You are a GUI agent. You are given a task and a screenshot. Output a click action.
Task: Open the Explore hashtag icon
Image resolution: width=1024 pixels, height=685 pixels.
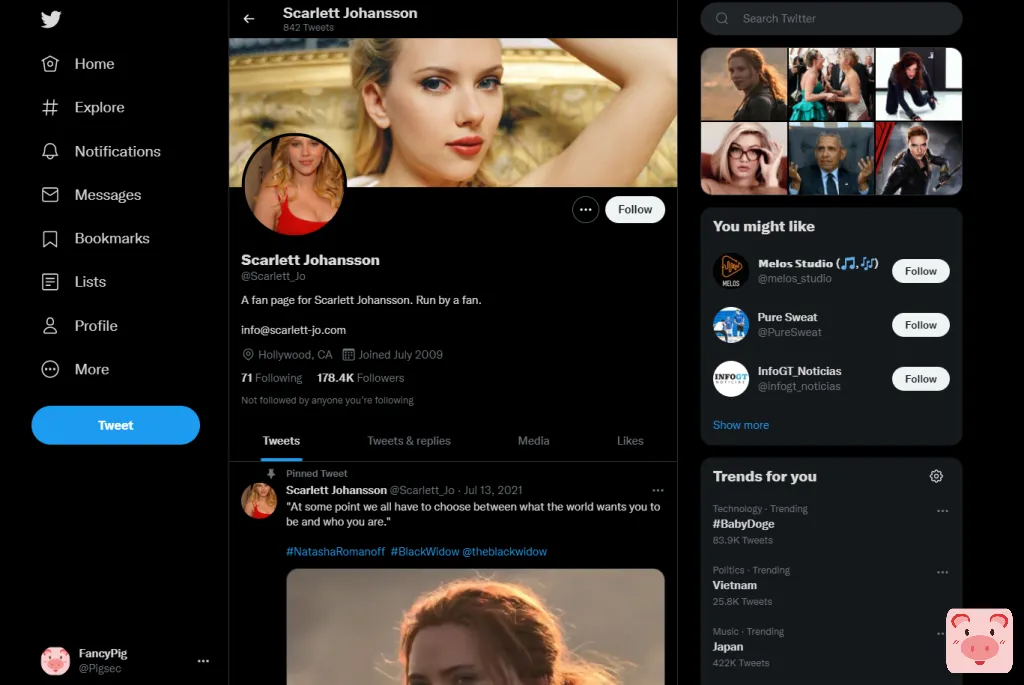[x=50, y=107]
